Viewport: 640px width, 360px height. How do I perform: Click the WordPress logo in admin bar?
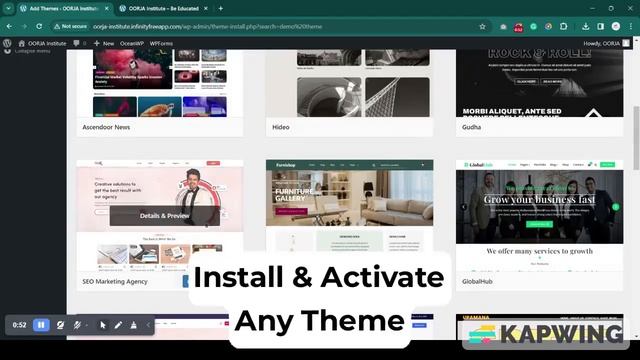(x=7, y=43)
